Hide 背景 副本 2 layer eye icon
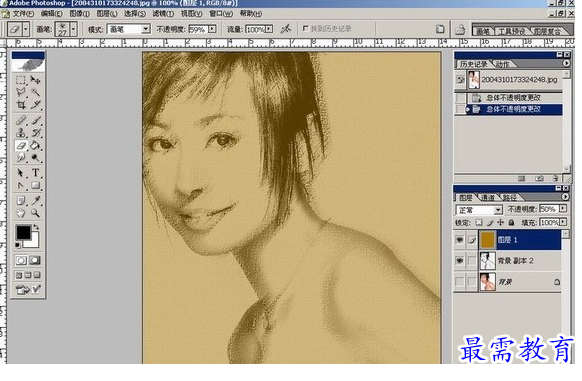 460,261
